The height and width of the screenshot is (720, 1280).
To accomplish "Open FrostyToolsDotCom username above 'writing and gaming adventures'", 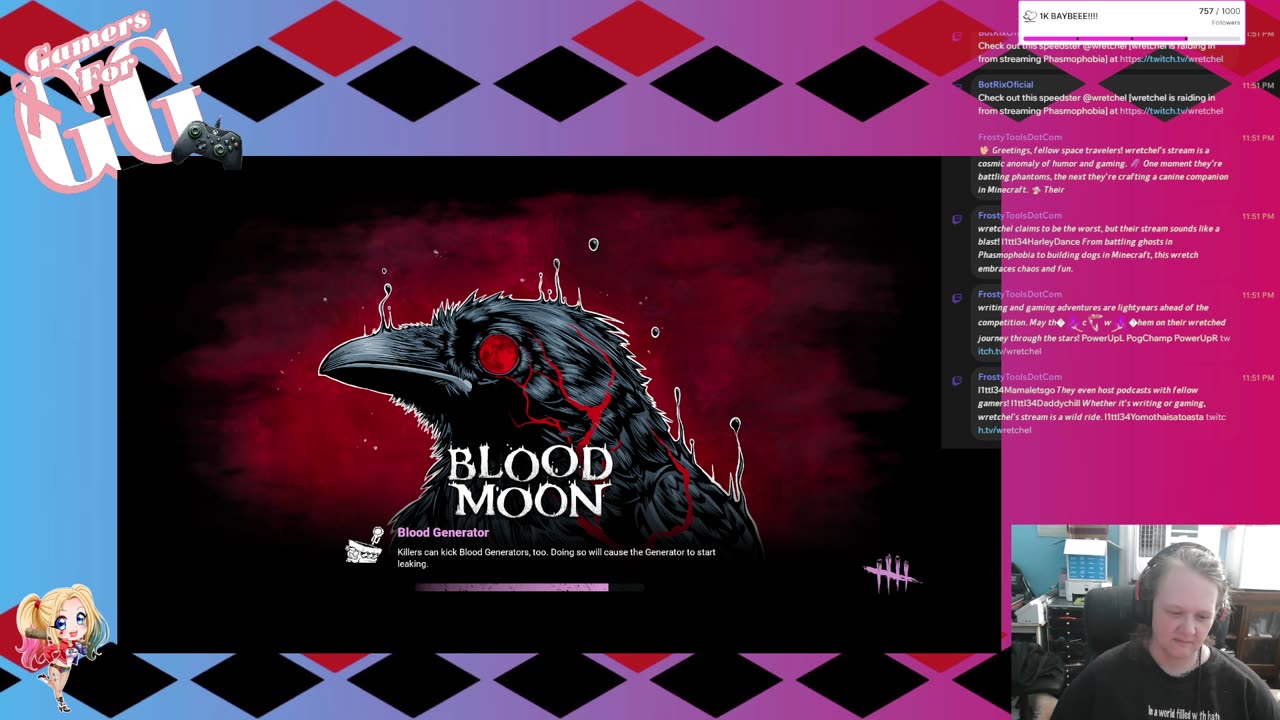I will pyautogui.click(x=1020, y=294).
